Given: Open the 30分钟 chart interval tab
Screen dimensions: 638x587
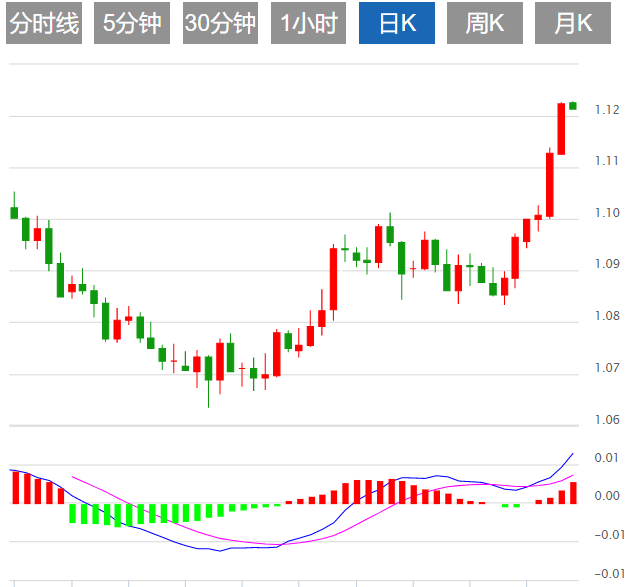Looking at the screenshot, I should tap(220, 23).
